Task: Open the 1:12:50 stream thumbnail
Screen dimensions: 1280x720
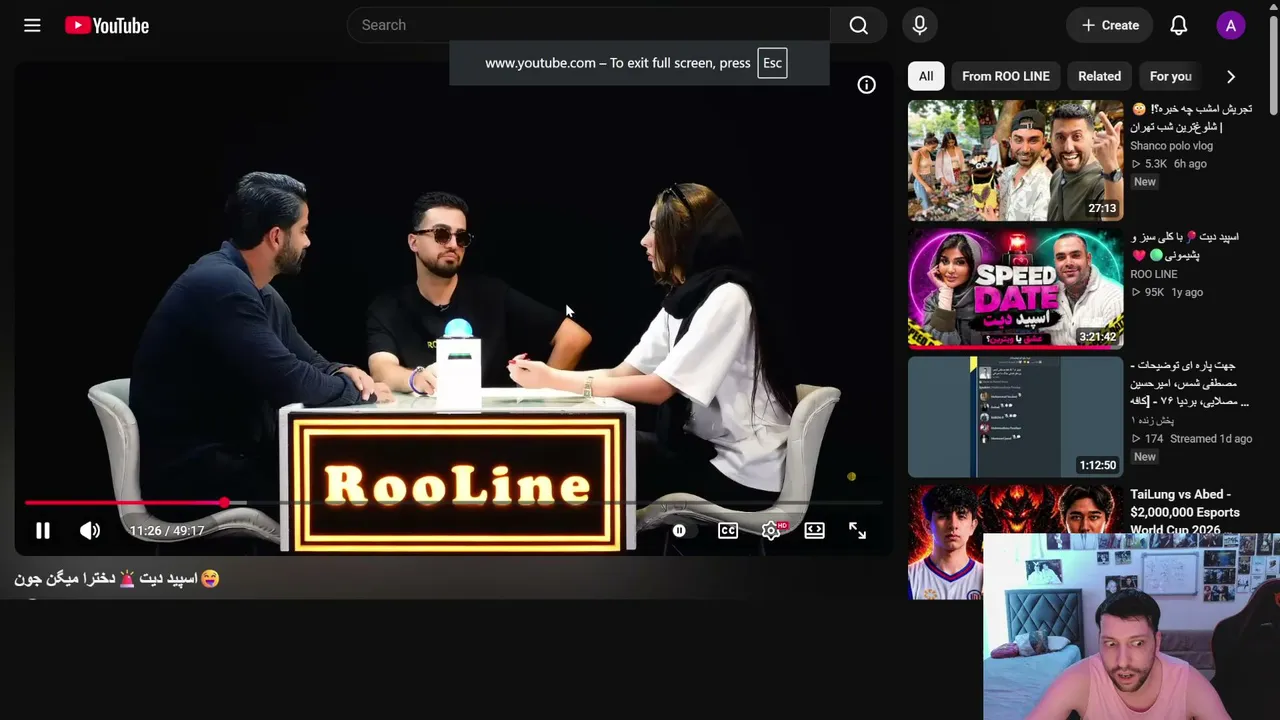Action: [x=1015, y=417]
